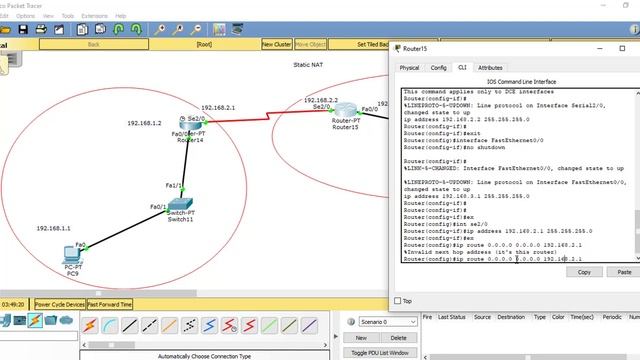Click the Last Status column header
Viewport: 640px width, 360px height.
coord(451,317)
